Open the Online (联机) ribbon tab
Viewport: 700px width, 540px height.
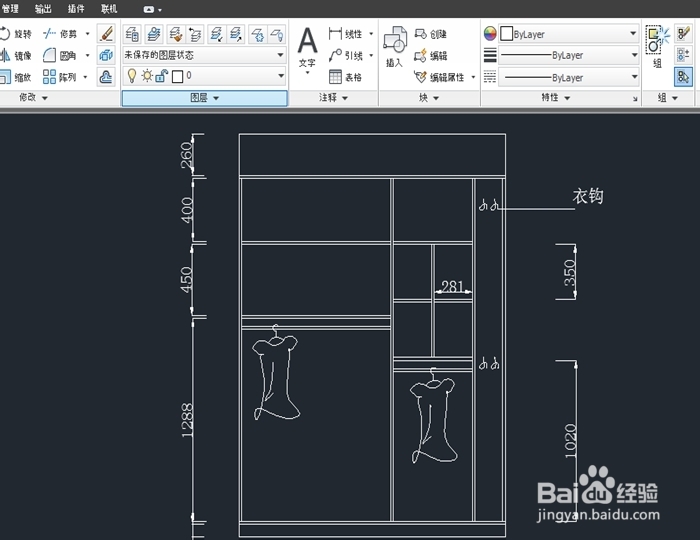[x=109, y=8]
